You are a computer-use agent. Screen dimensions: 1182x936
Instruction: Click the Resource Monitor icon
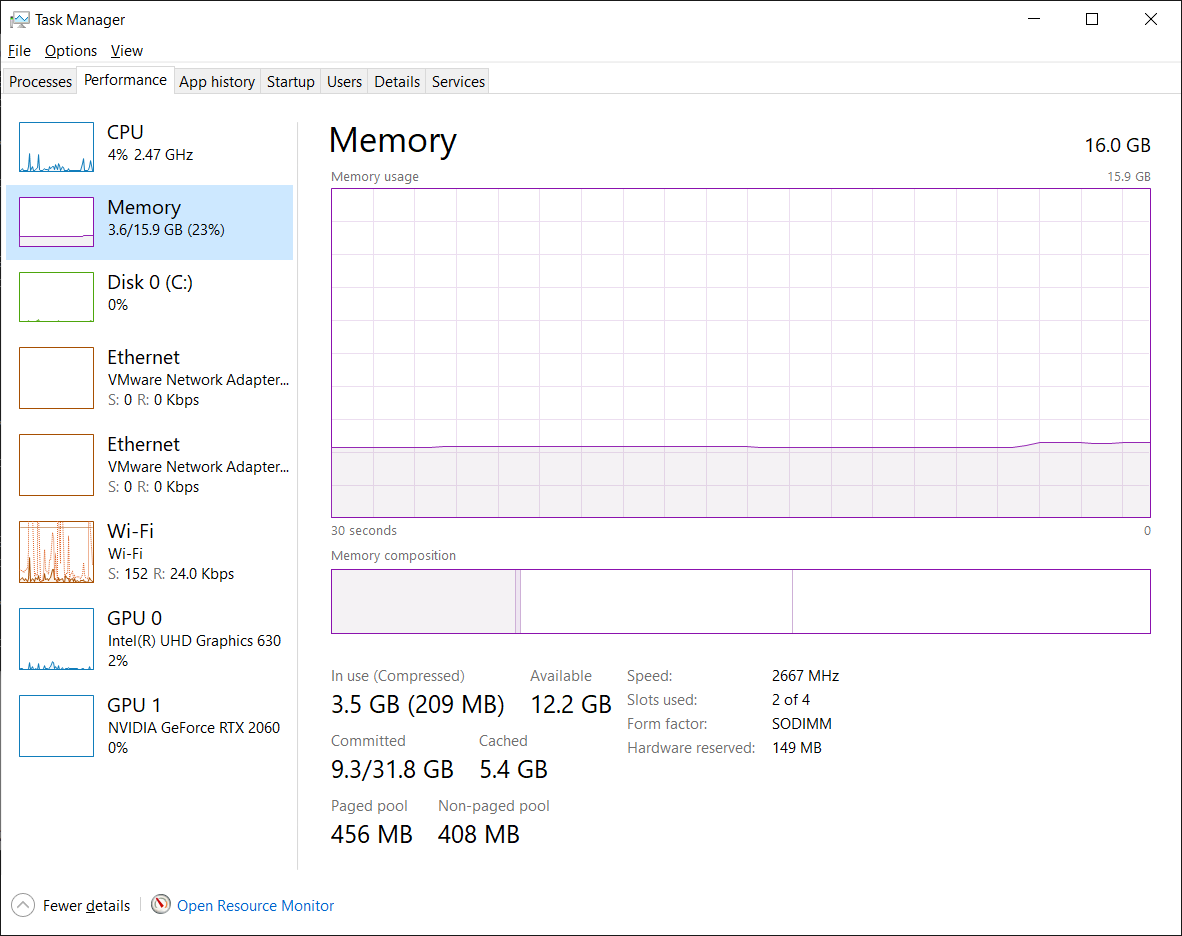tap(161, 905)
